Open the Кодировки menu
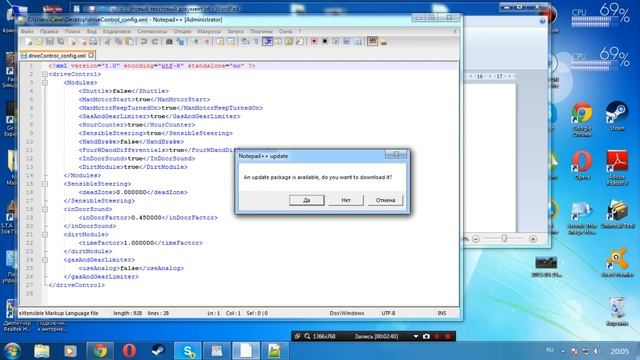Viewport: 640px width, 360px height. coord(117,31)
